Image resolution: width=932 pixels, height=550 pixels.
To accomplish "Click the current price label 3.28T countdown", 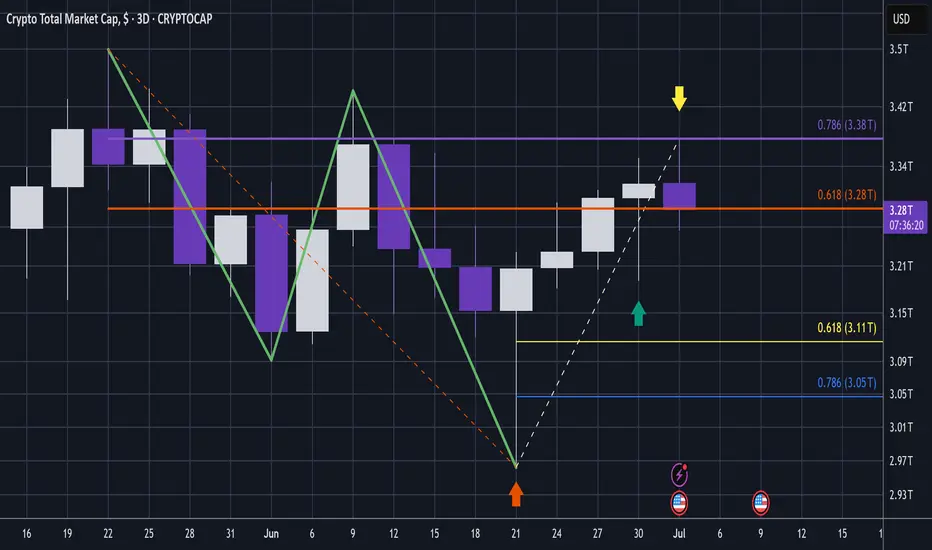I will tap(905, 217).
